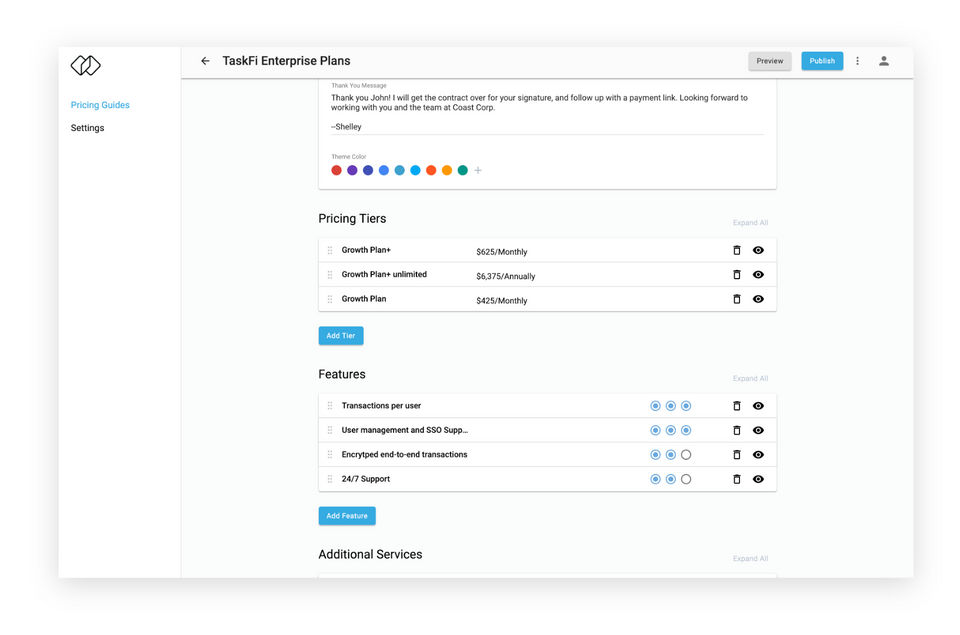Image resolution: width=960 pixels, height=635 pixels.
Task: Select the purple theme color
Action: coord(352,170)
